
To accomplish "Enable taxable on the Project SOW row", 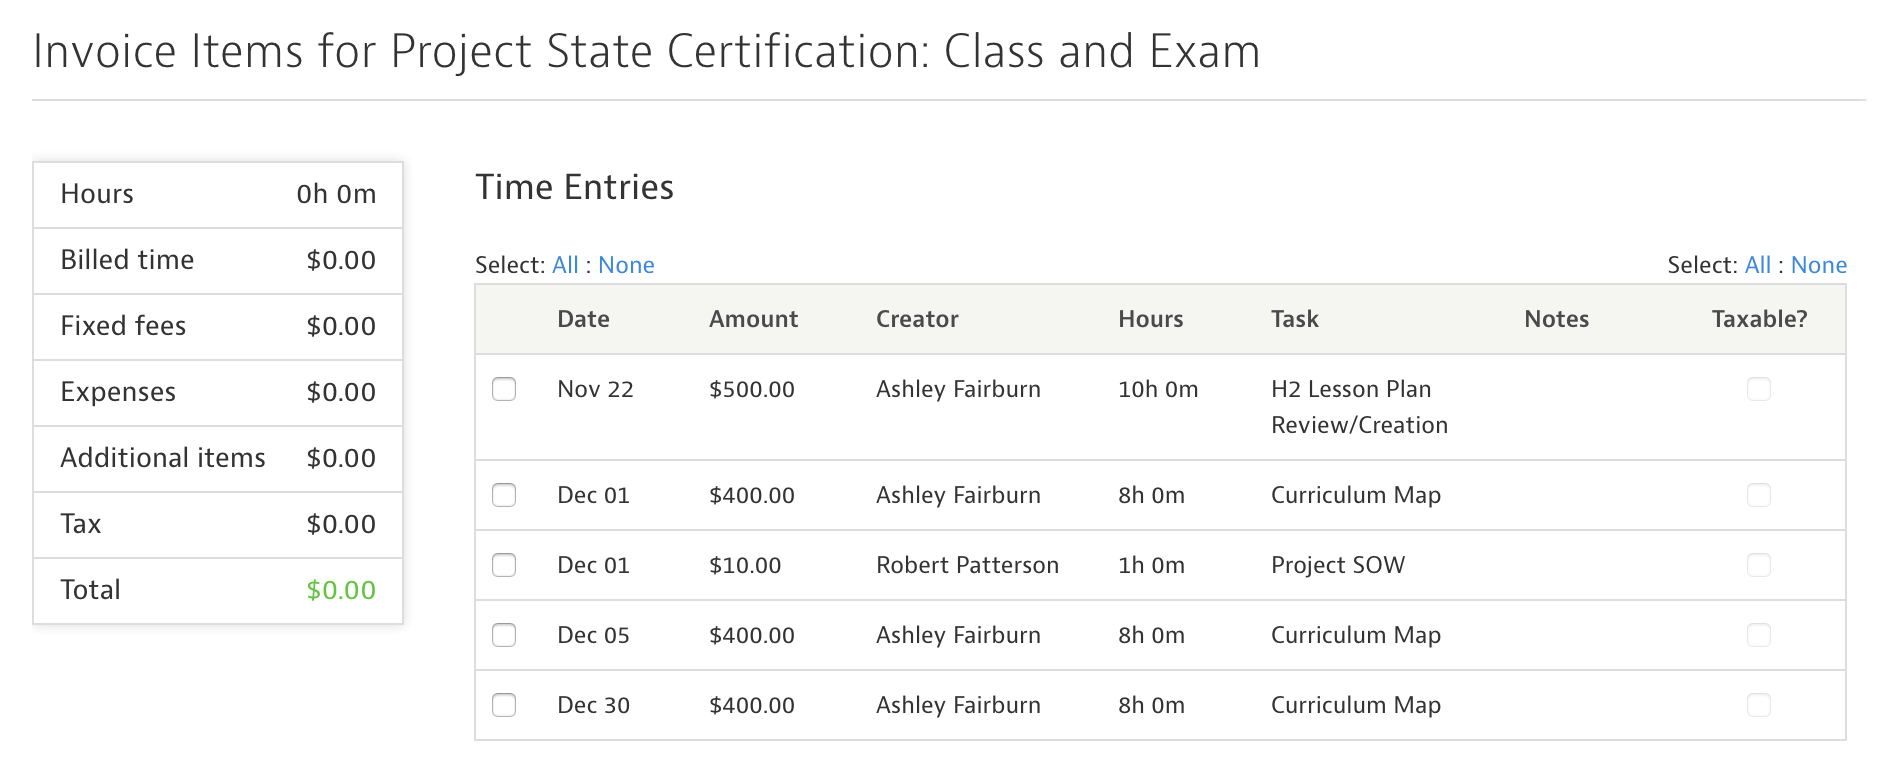I will tap(1758, 565).
